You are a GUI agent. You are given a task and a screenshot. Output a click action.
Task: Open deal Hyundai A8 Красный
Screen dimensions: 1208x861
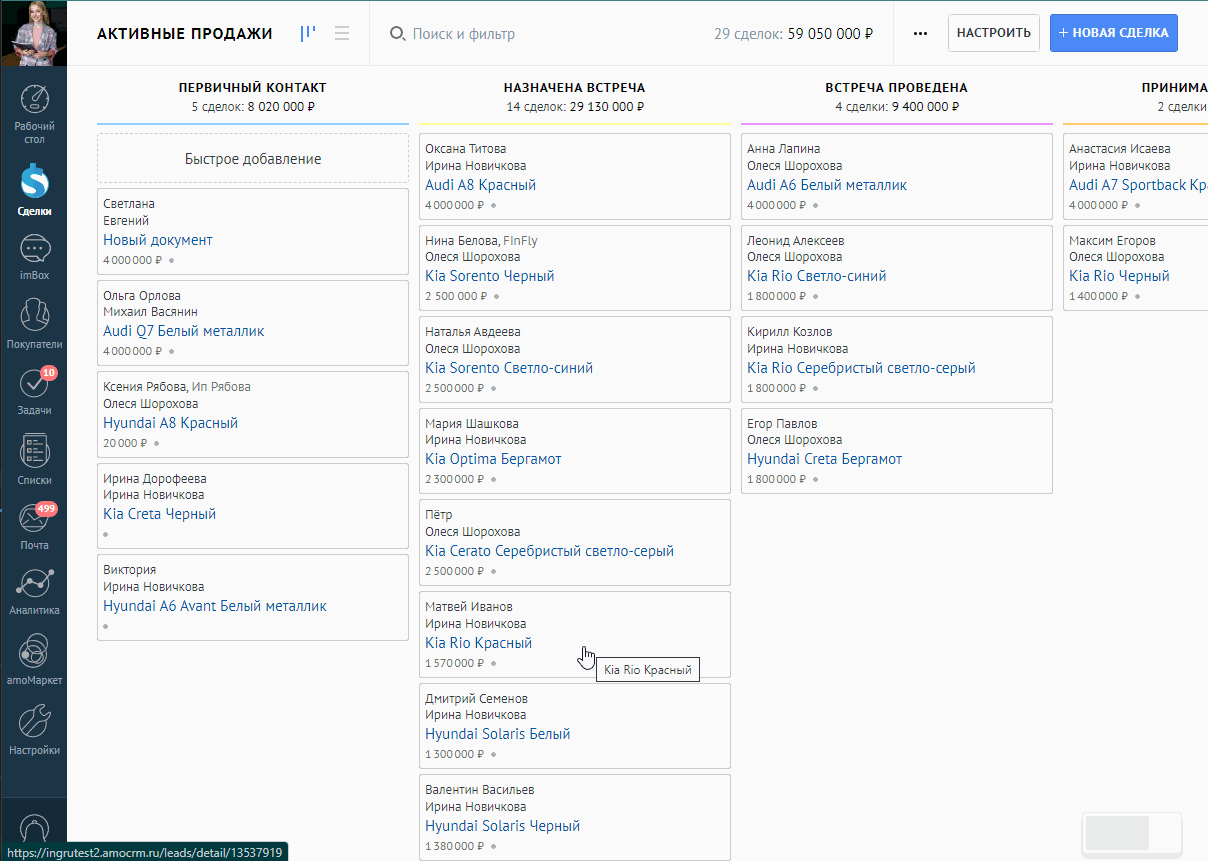[x=171, y=423]
